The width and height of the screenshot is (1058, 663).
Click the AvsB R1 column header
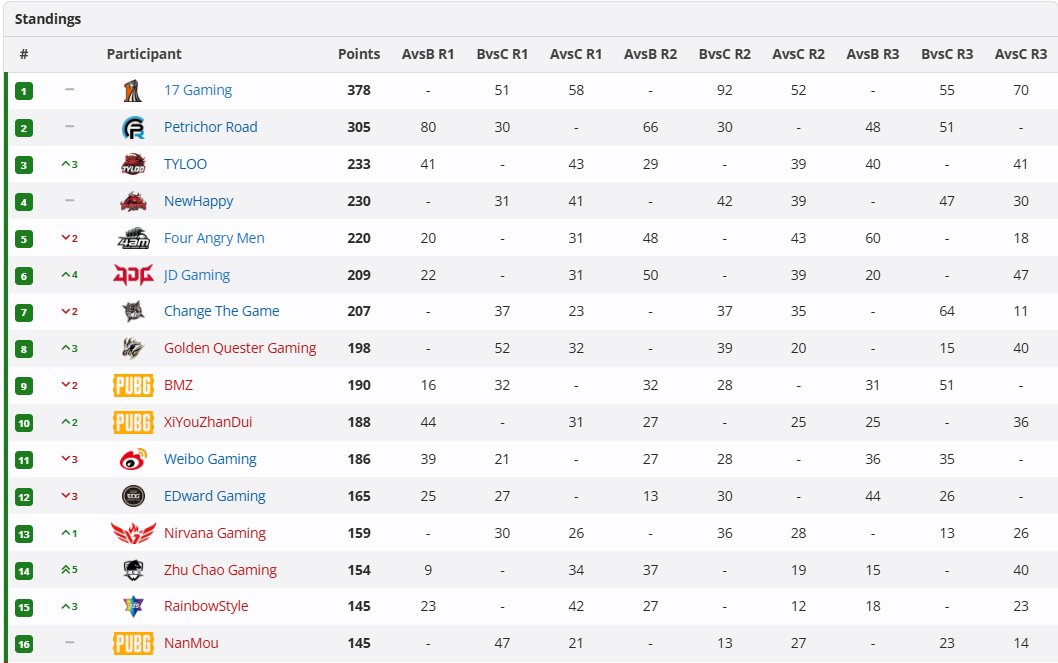[428, 54]
